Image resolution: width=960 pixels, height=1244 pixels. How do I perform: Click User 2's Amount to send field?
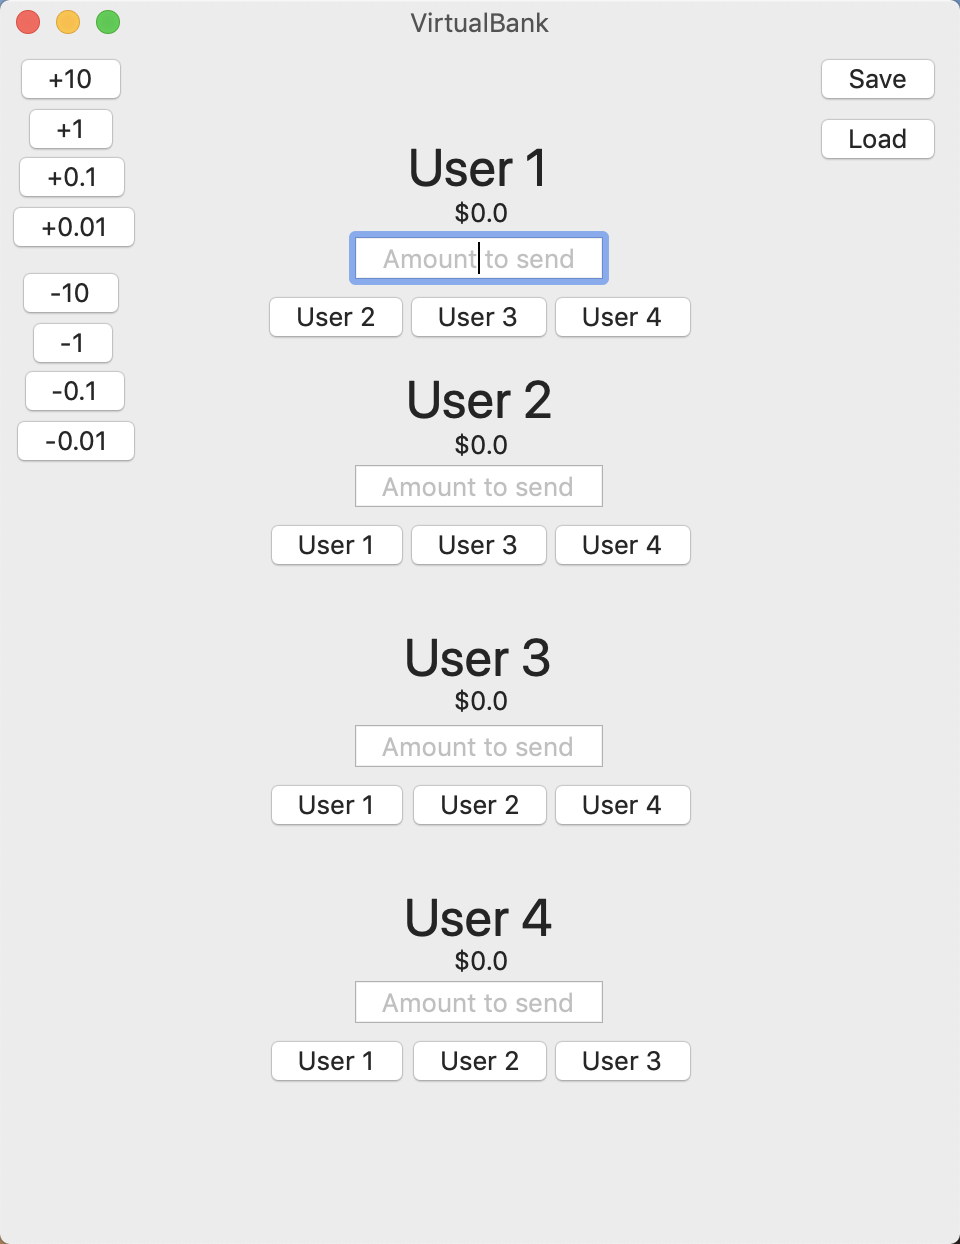[479, 487]
